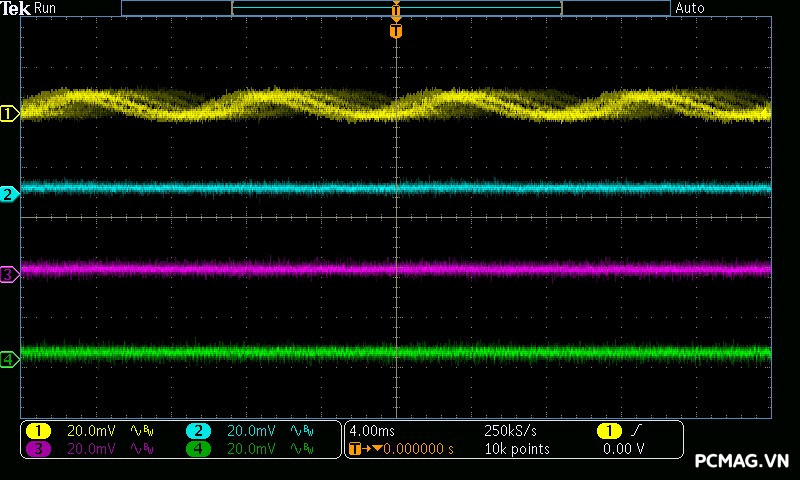Click the Tek logo

pyautogui.click(x=16, y=8)
